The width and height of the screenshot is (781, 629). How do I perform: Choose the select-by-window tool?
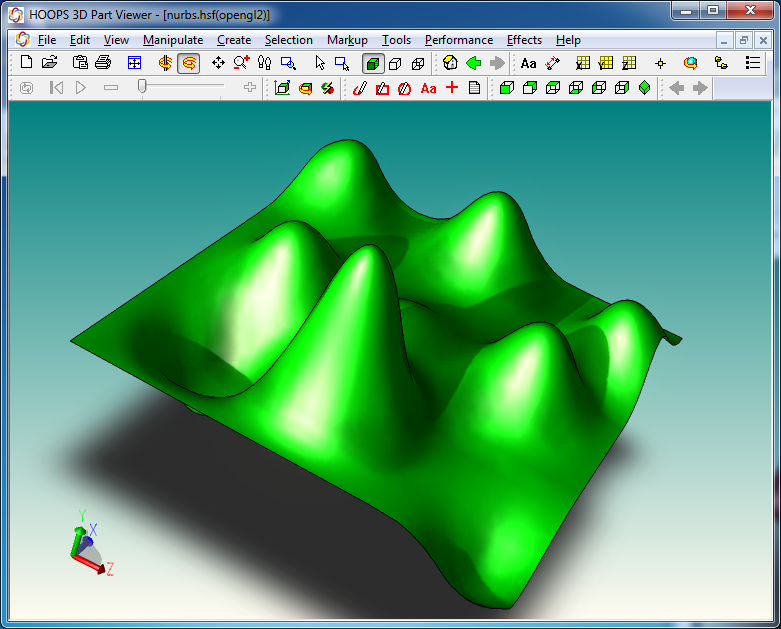tap(342, 63)
